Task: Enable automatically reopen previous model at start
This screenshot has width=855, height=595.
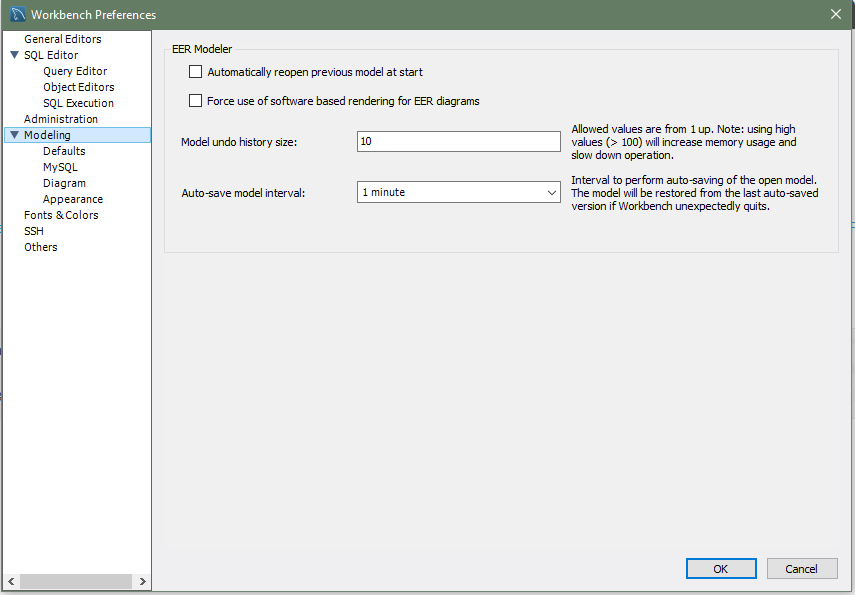Action: [196, 72]
